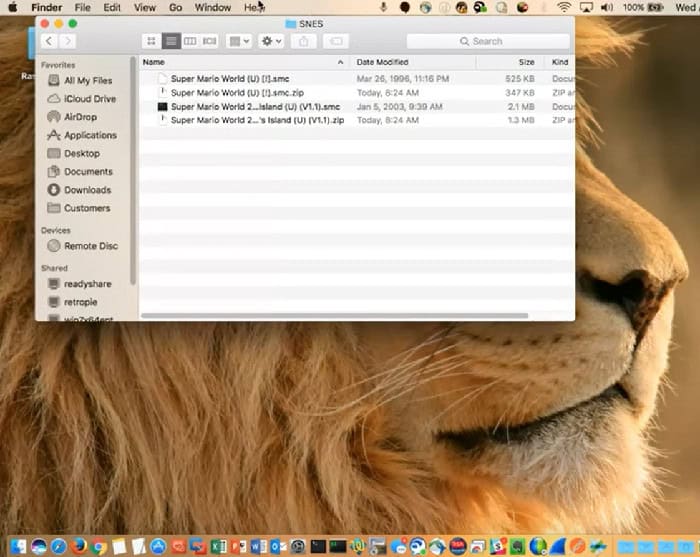The image size is (700, 557).
Task: Launch Slack from the Dock
Action: tap(498, 546)
